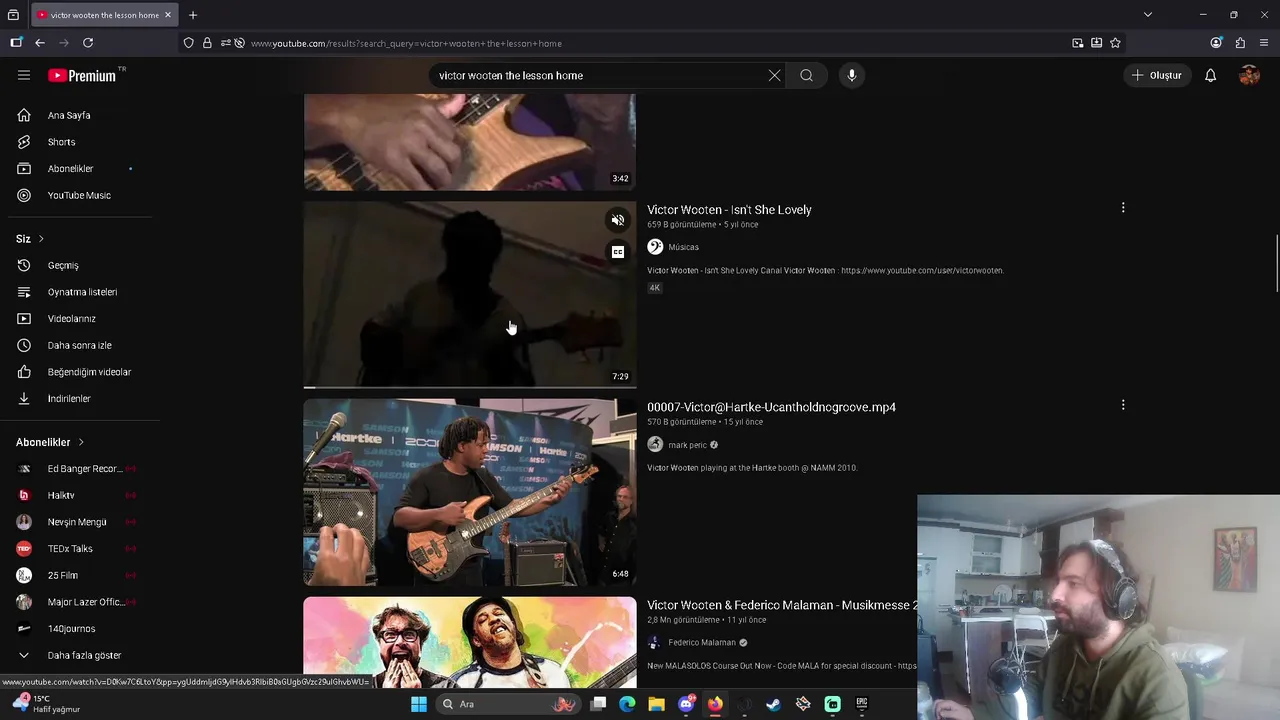Bookmark this page with the star
The width and height of the screenshot is (1280, 720).
1115,43
